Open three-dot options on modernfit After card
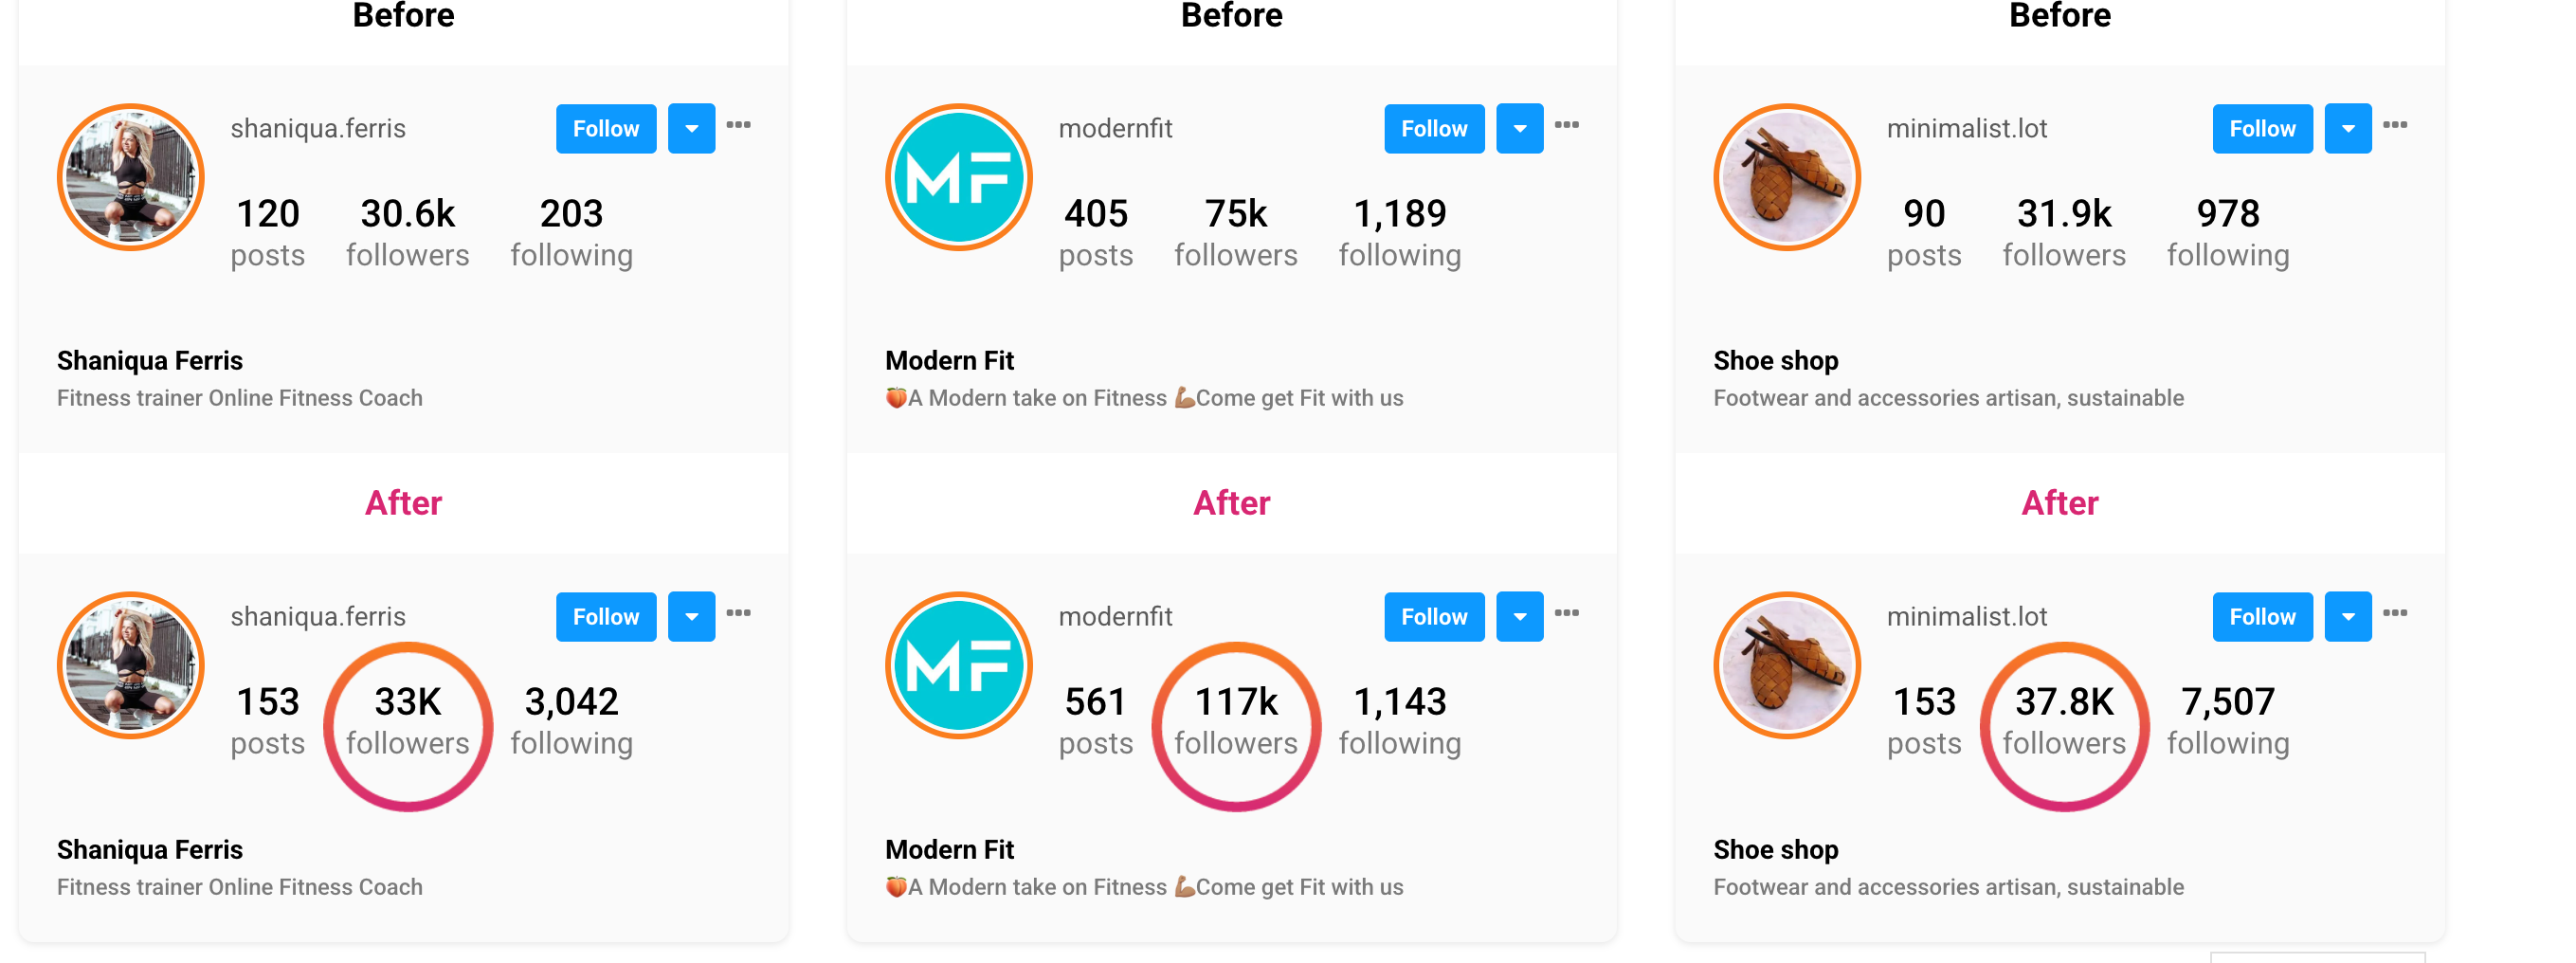The image size is (2576, 963). tap(1566, 613)
